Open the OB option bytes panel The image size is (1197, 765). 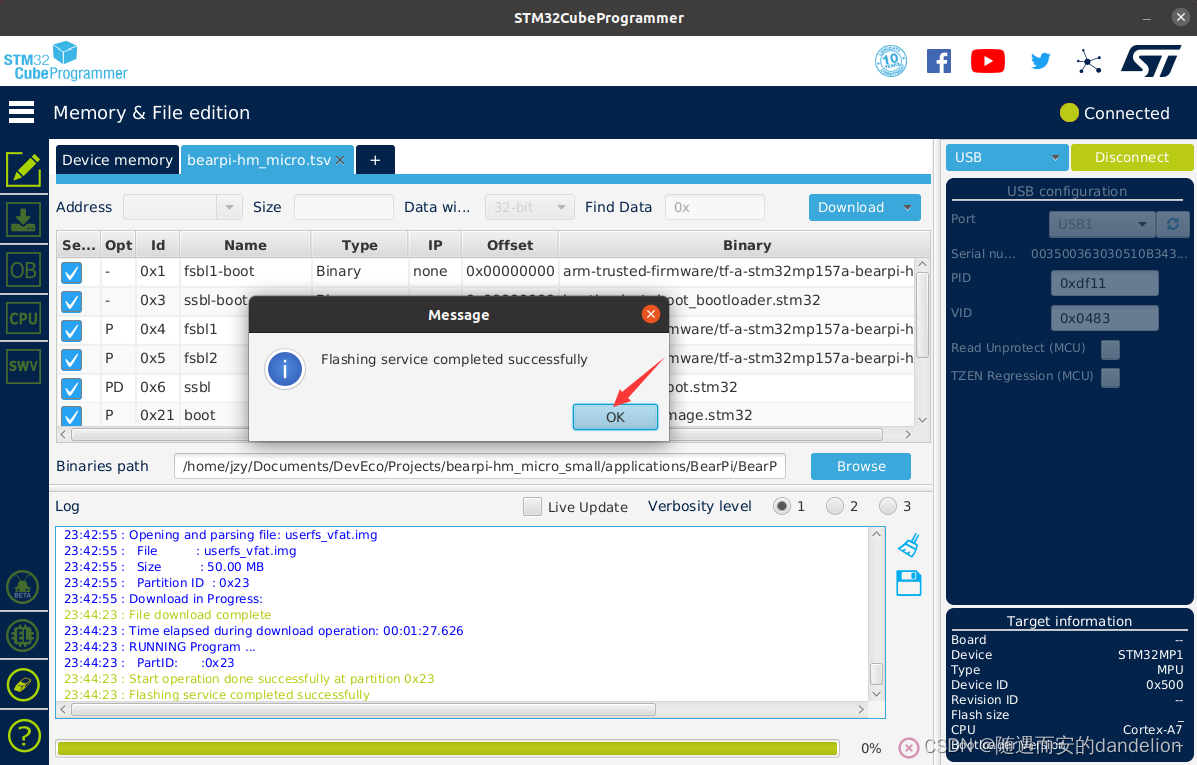(24, 270)
